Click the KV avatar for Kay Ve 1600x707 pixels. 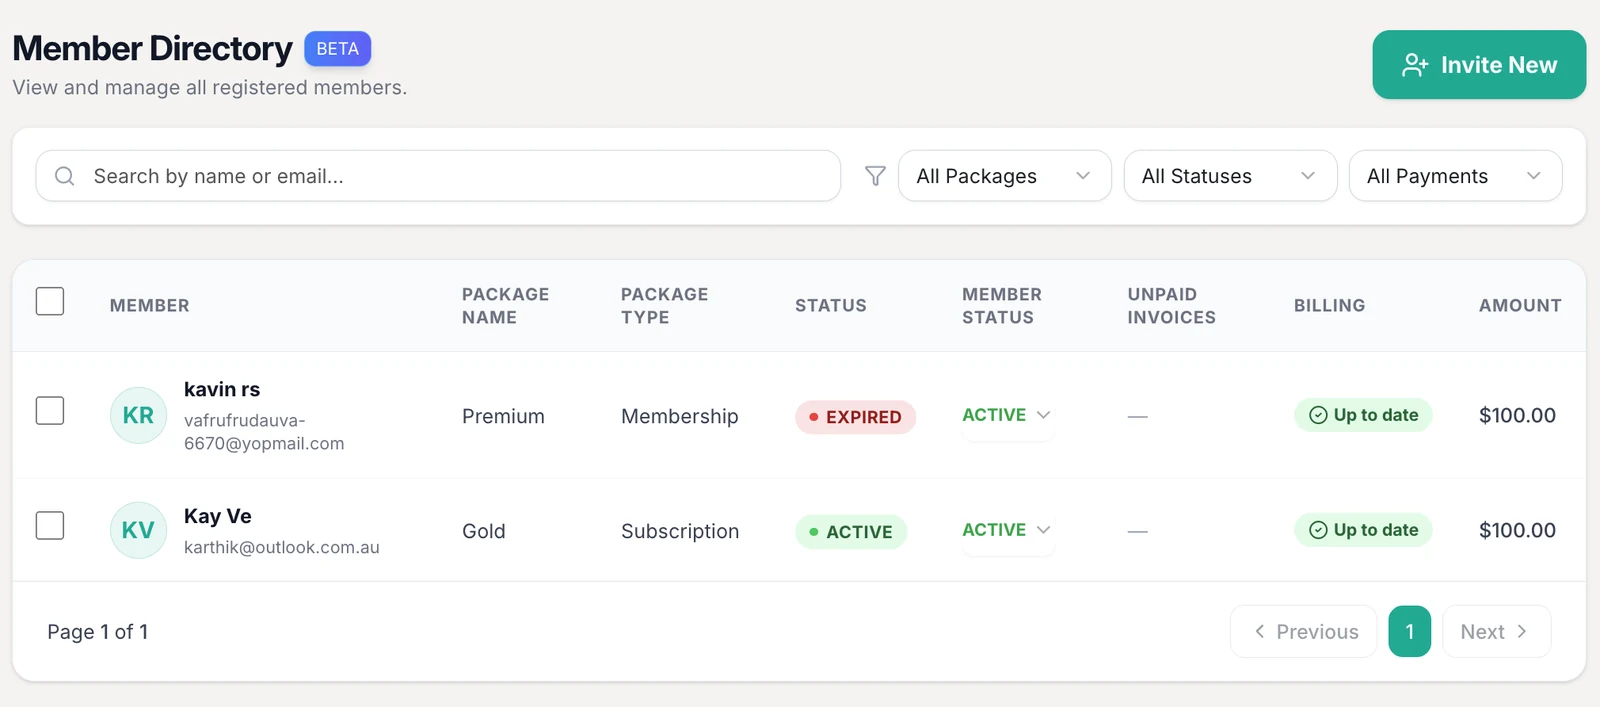(x=138, y=530)
